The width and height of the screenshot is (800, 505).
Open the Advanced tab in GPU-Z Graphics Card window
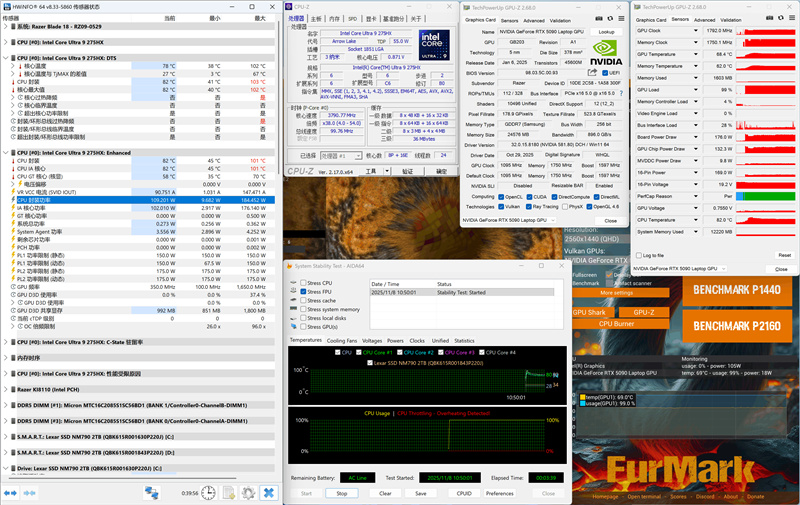[x=535, y=20]
